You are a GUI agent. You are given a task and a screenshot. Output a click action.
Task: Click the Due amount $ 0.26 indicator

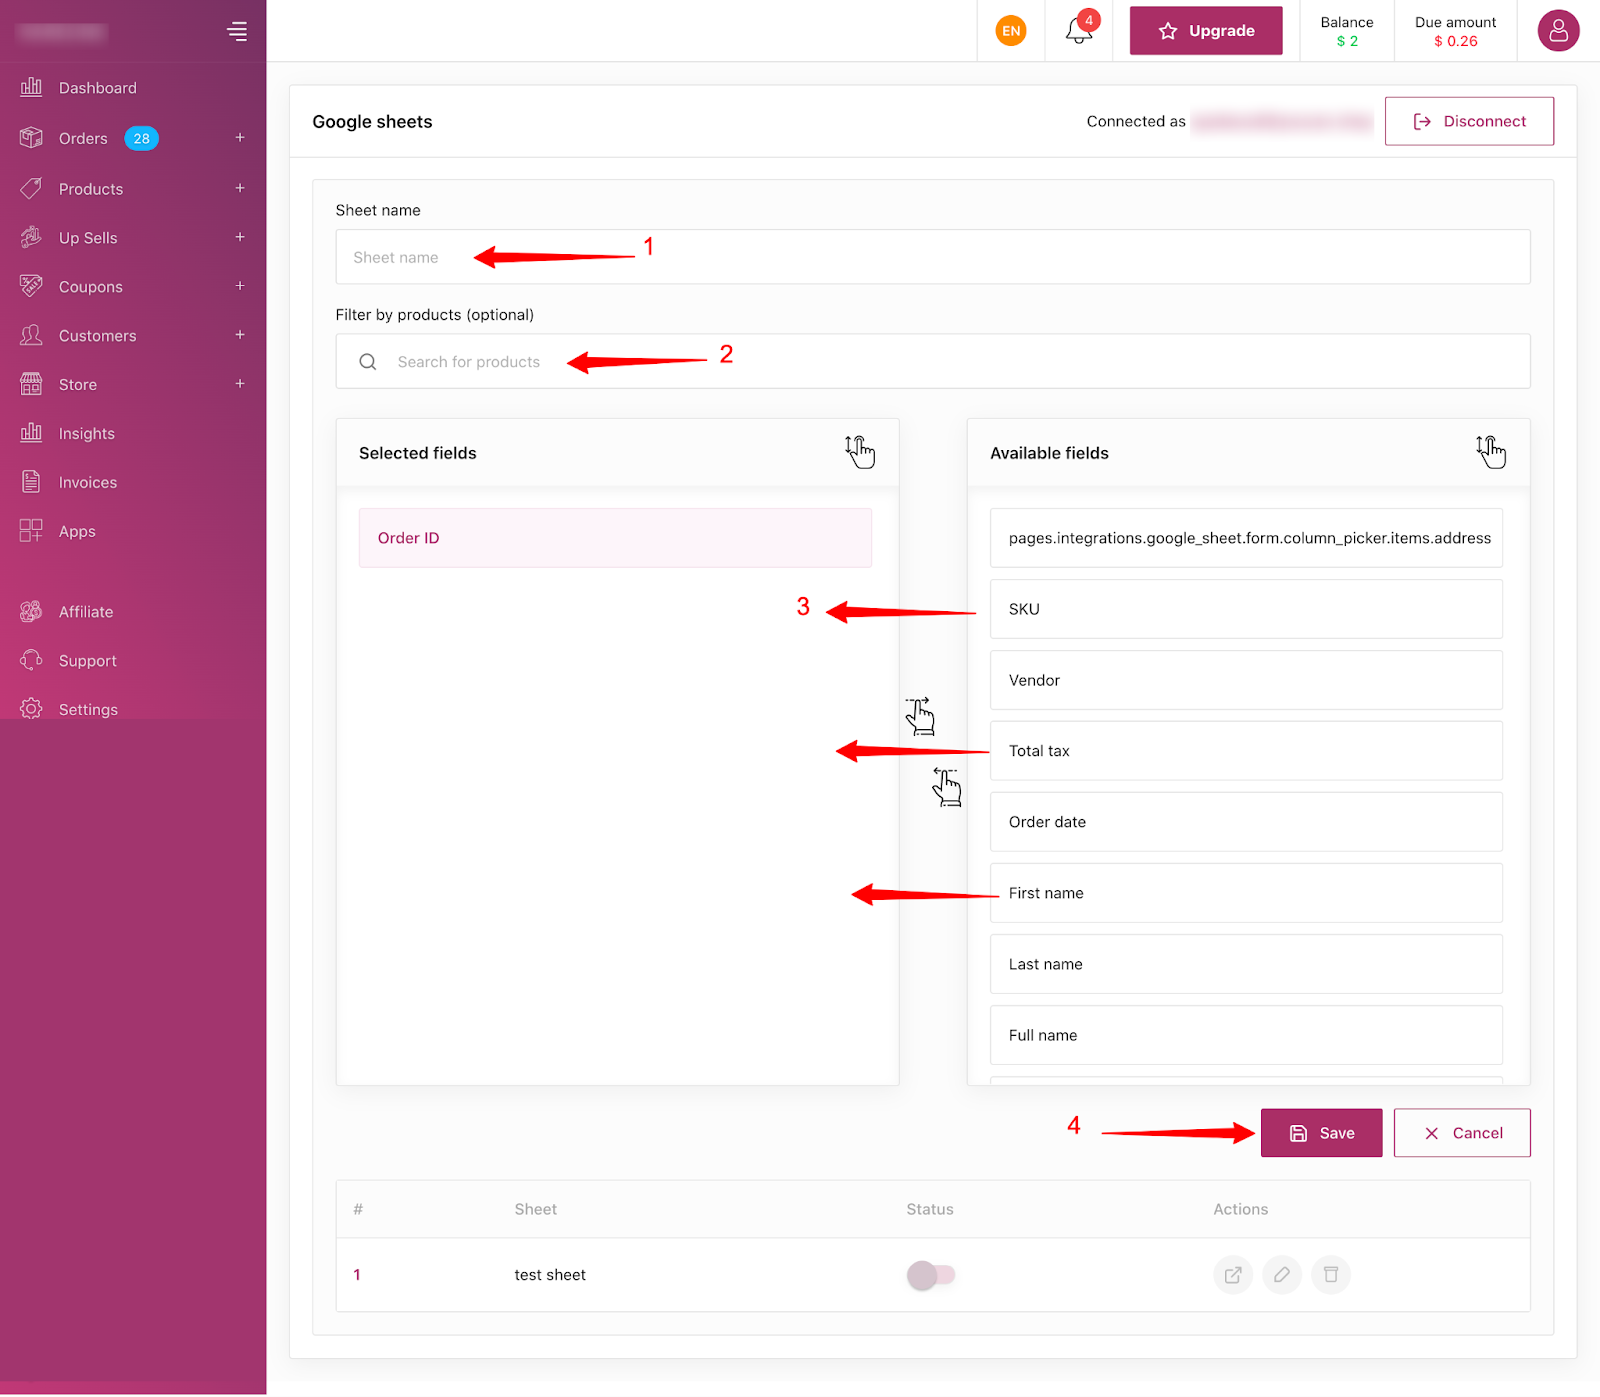pos(1456,31)
